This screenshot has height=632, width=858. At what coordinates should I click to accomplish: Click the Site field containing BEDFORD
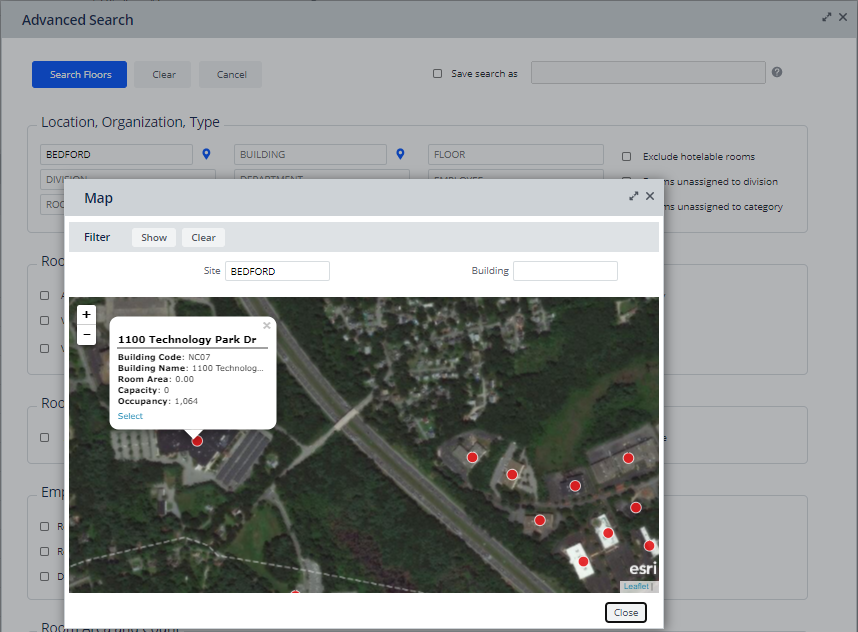[277, 271]
